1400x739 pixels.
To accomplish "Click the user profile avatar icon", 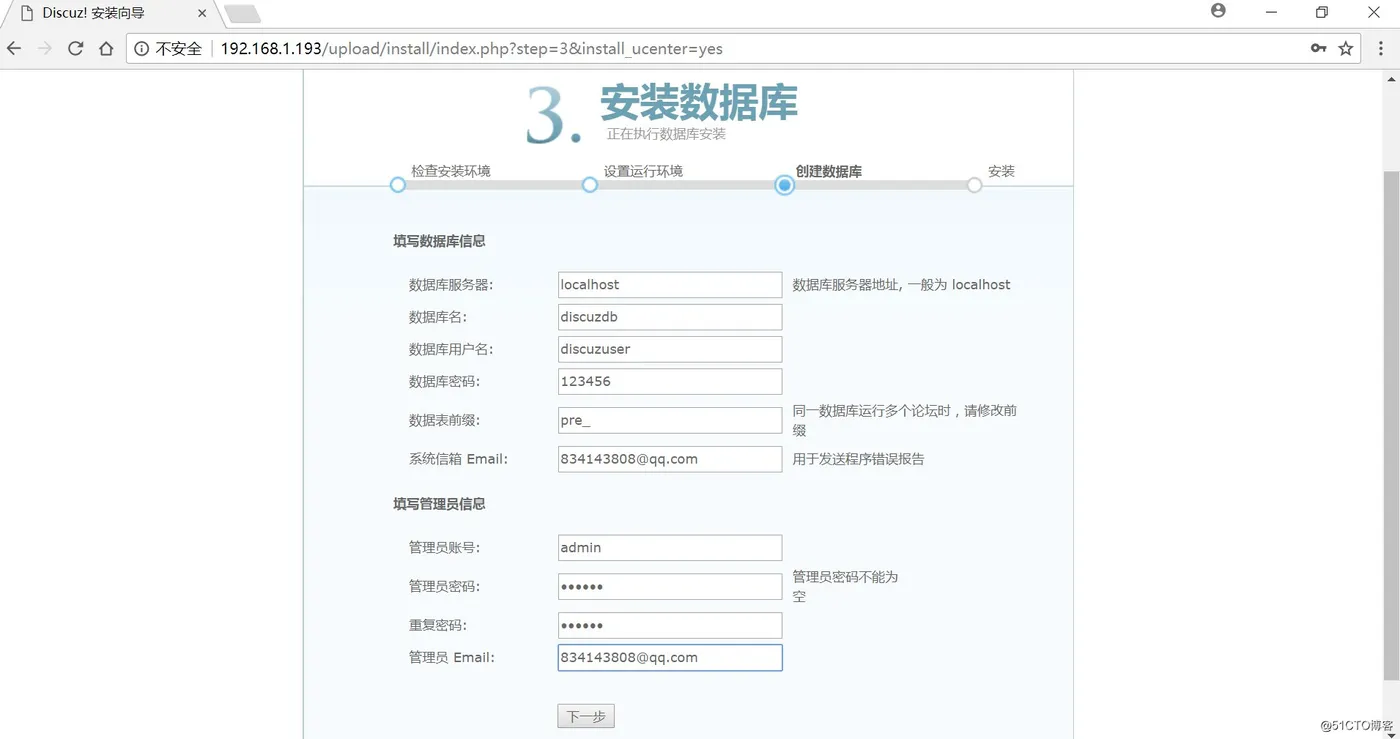I will coord(1217,11).
